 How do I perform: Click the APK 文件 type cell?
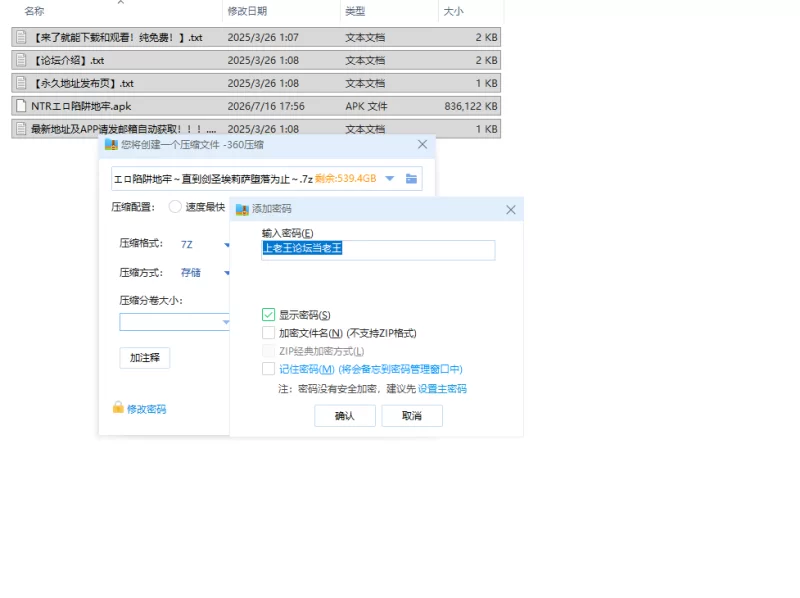coord(366,106)
